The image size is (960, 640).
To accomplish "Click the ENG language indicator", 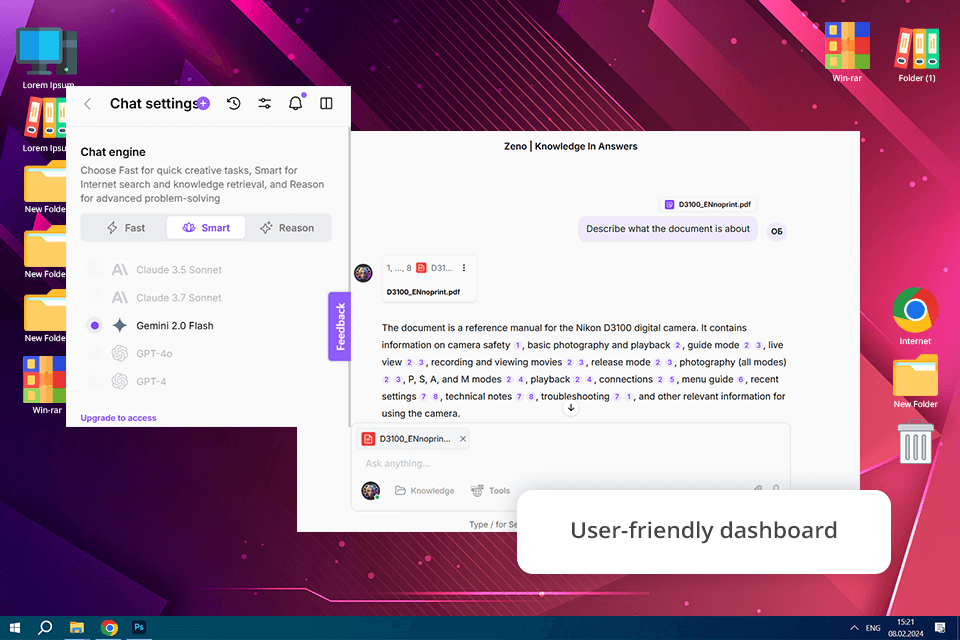I will [x=873, y=628].
